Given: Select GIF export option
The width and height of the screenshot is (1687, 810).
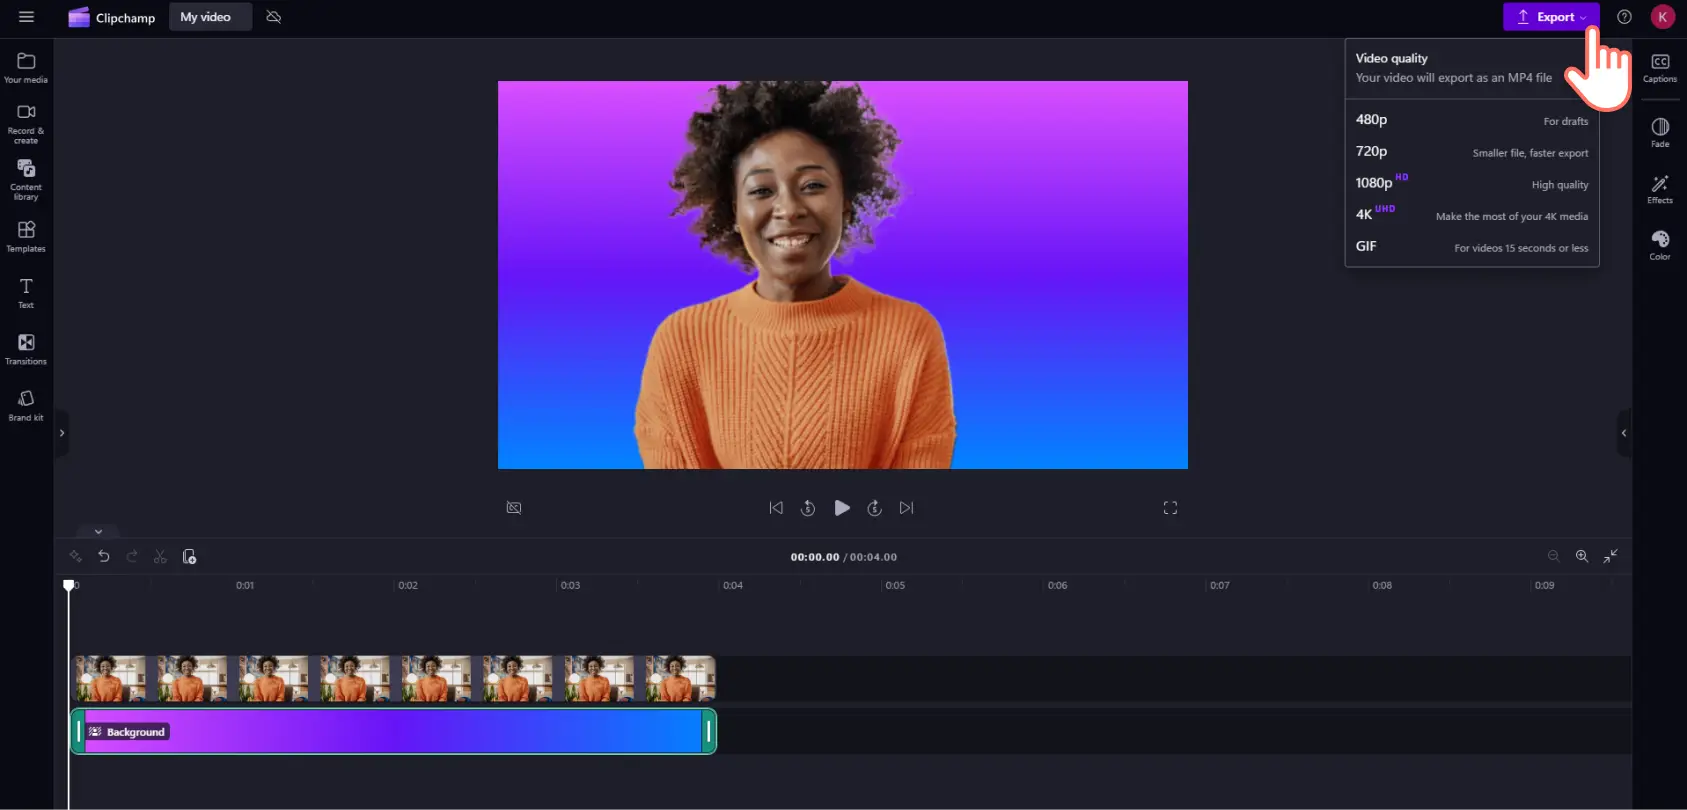Looking at the screenshot, I should (x=1472, y=247).
